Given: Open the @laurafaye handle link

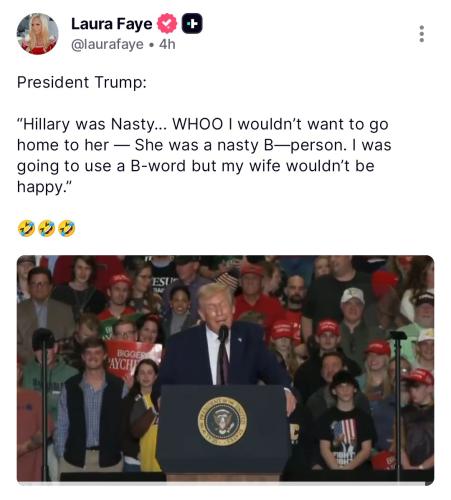Looking at the screenshot, I should [107, 44].
